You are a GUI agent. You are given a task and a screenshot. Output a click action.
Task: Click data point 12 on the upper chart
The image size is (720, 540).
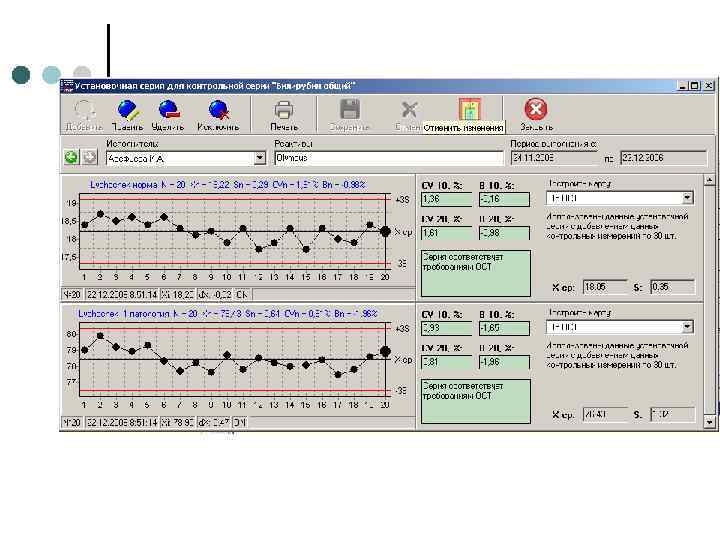tap(259, 249)
